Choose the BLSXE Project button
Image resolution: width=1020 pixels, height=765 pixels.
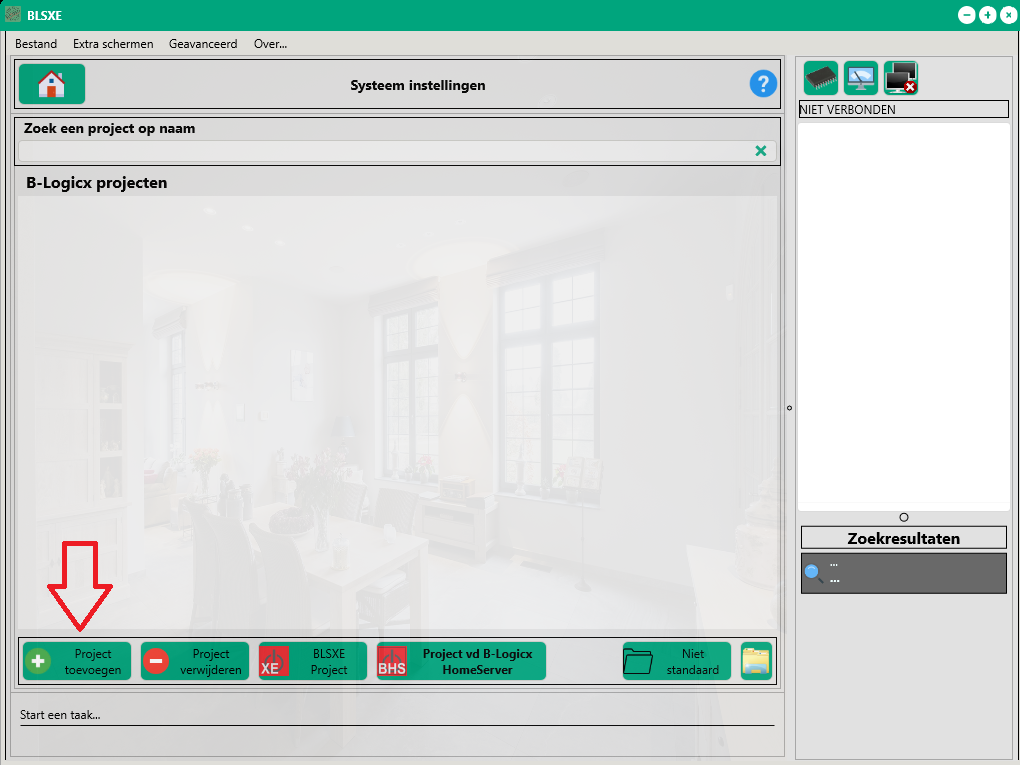(313, 662)
